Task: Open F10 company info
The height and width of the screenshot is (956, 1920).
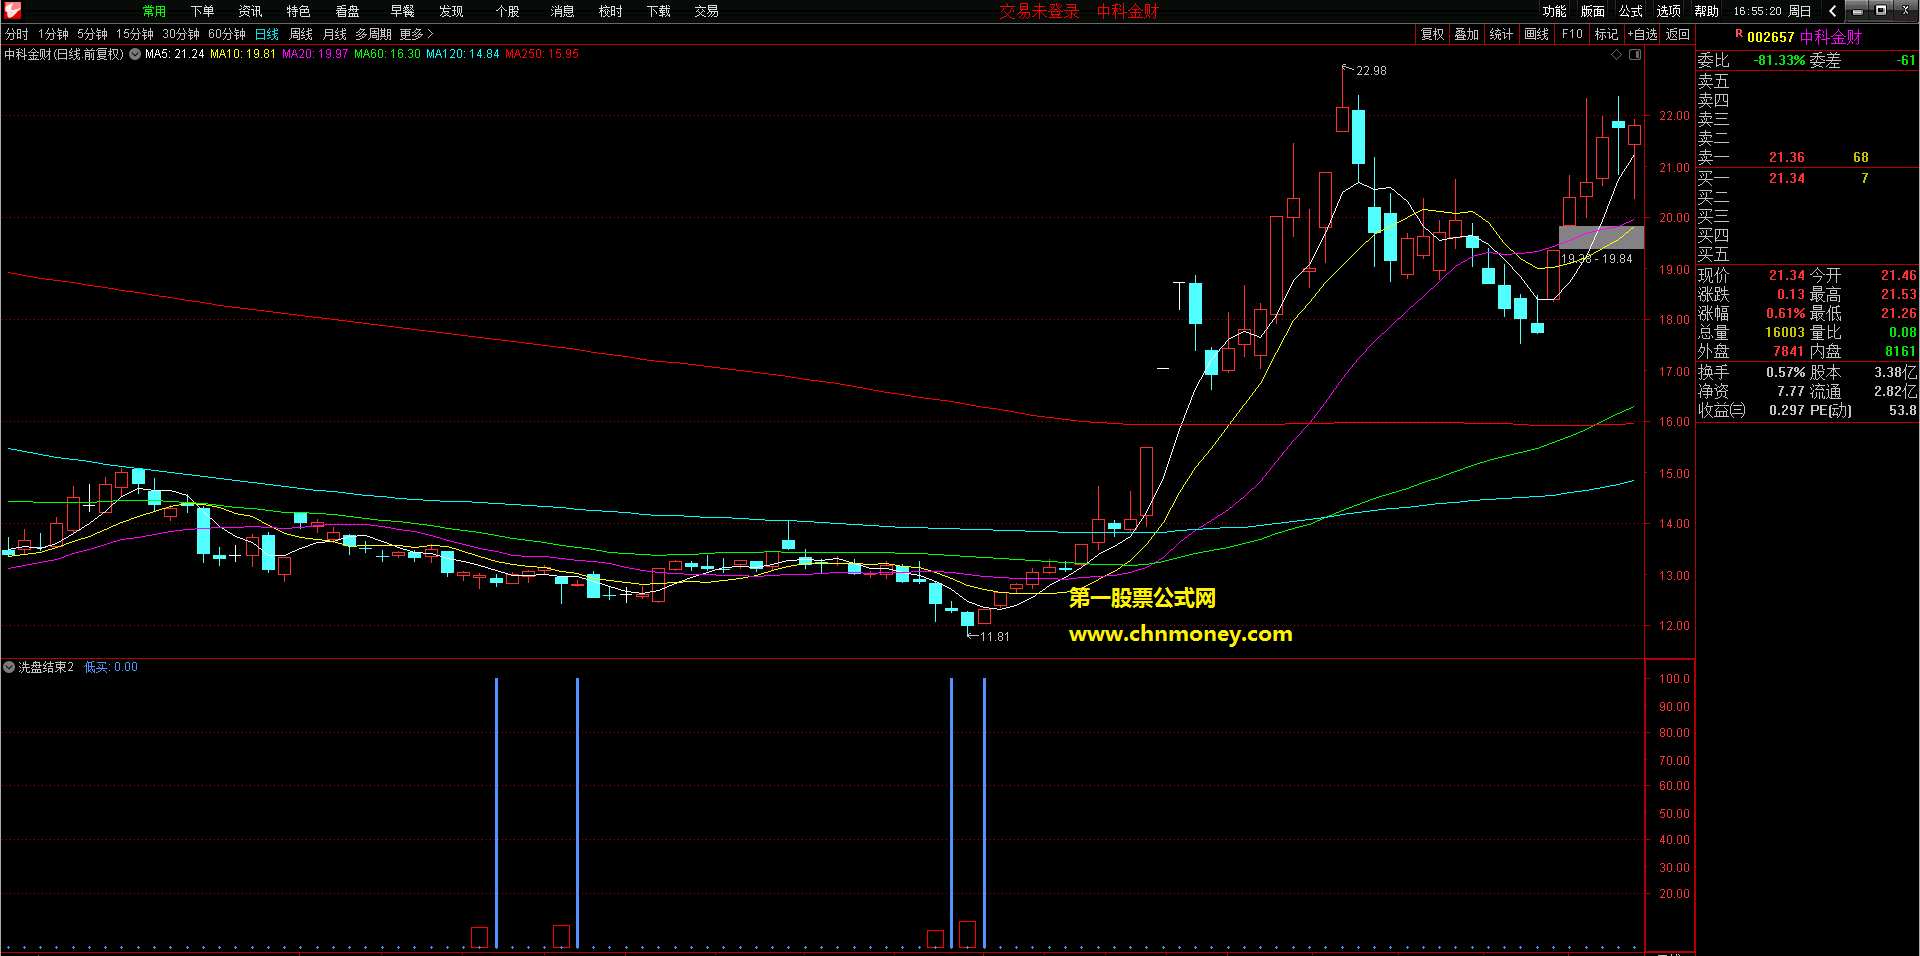Action: (1572, 34)
